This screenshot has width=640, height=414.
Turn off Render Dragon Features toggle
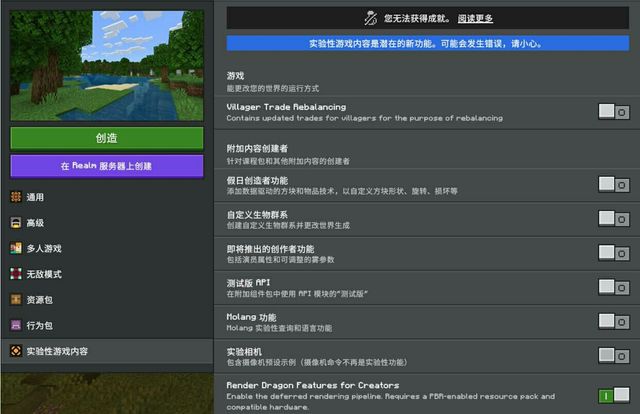coord(613,396)
